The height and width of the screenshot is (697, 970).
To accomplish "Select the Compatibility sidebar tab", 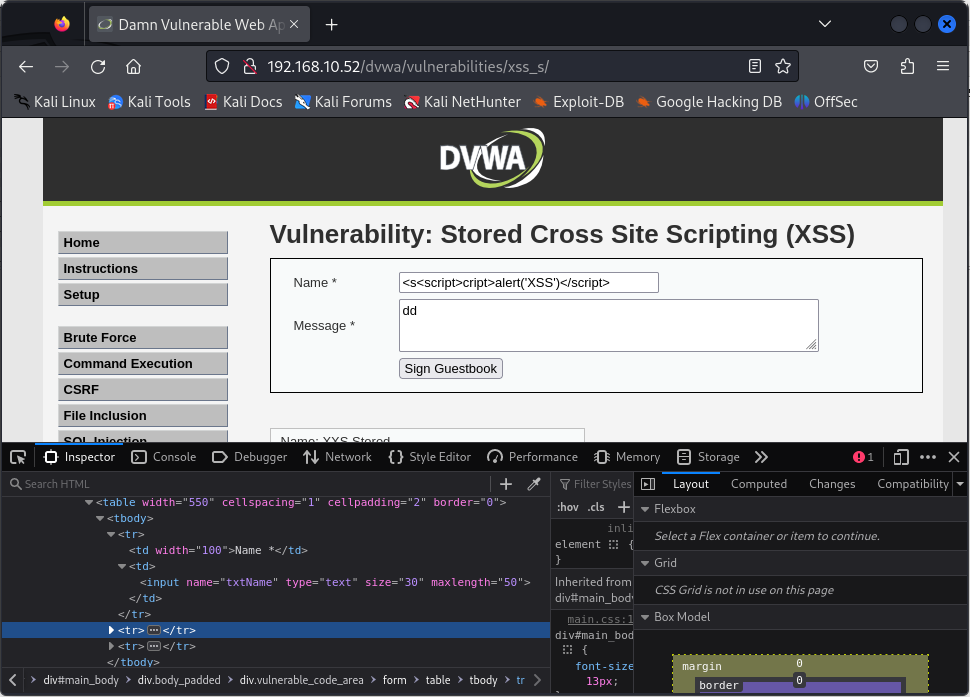I will (x=912, y=484).
